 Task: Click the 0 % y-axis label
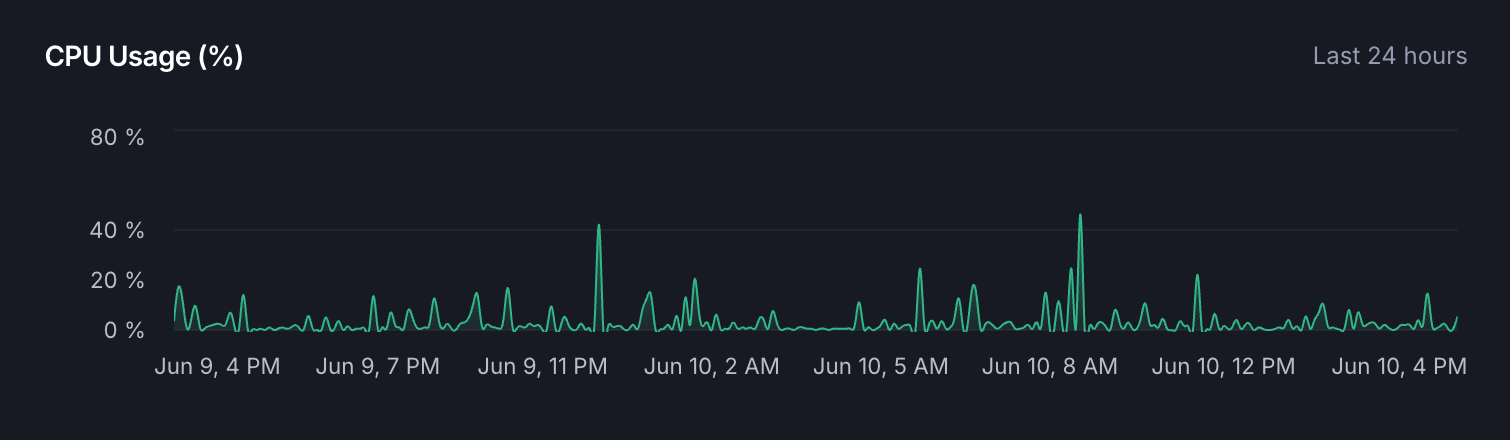(123, 330)
